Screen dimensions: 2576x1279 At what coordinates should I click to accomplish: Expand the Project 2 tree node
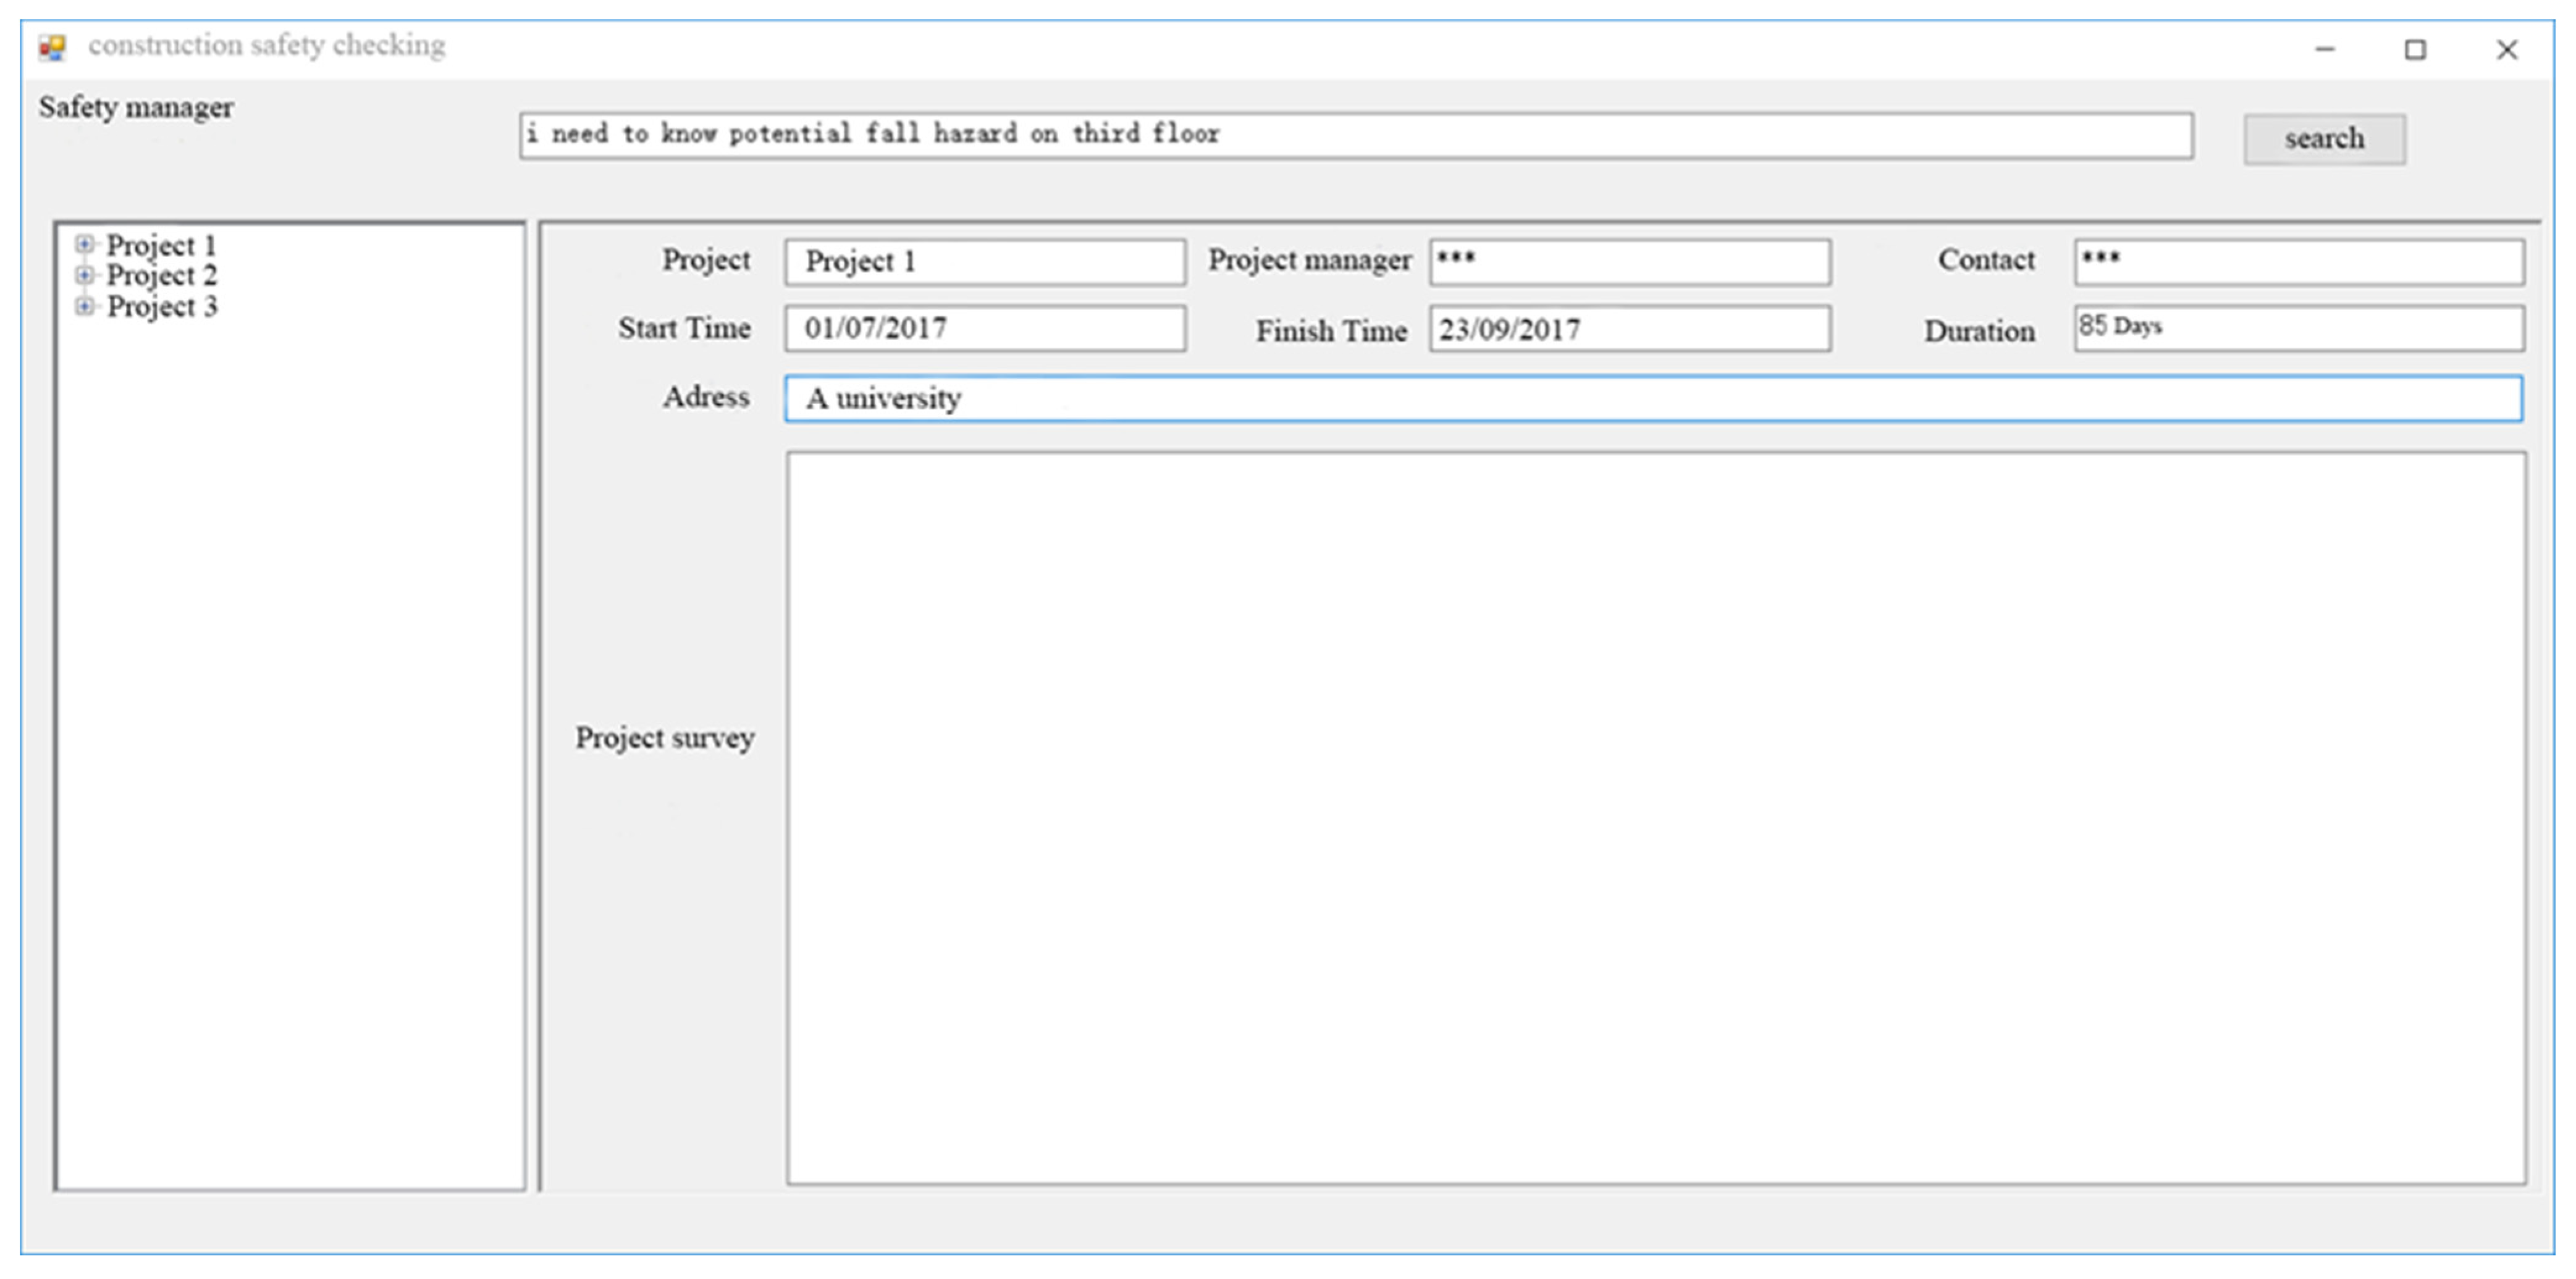85,275
